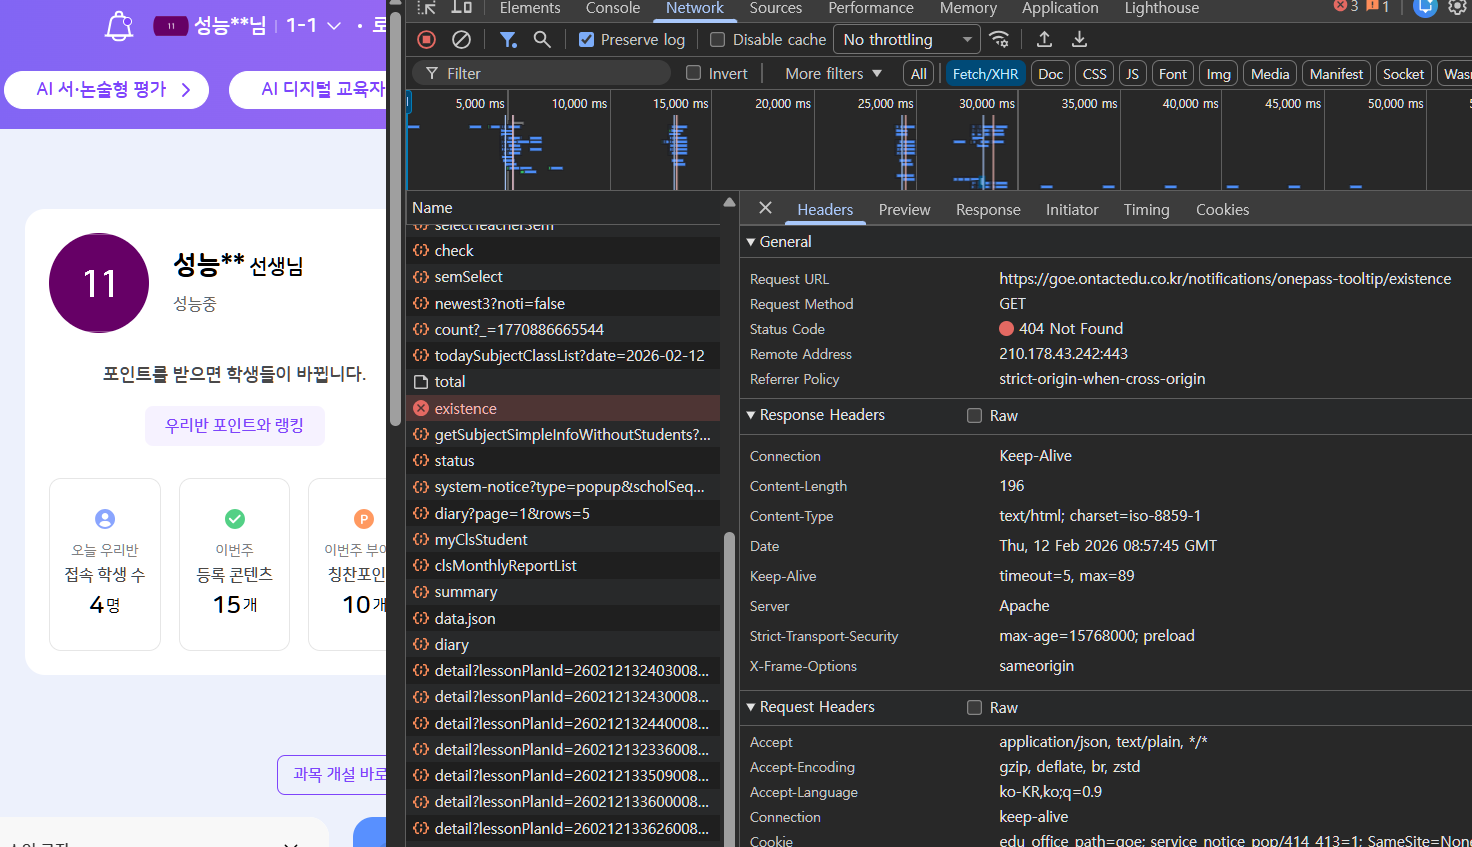Click the import HAR upload icon
1472x847 pixels.
[x=1044, y=40]
